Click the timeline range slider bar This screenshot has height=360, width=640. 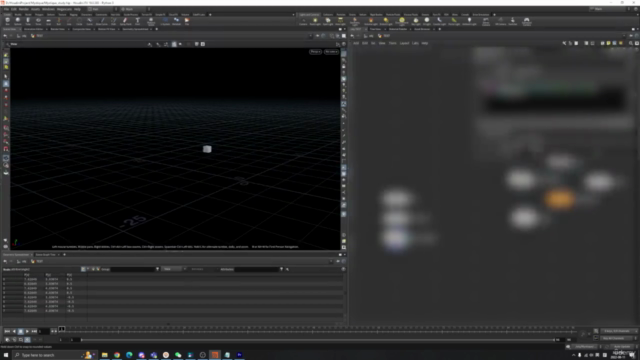(318, 340)
